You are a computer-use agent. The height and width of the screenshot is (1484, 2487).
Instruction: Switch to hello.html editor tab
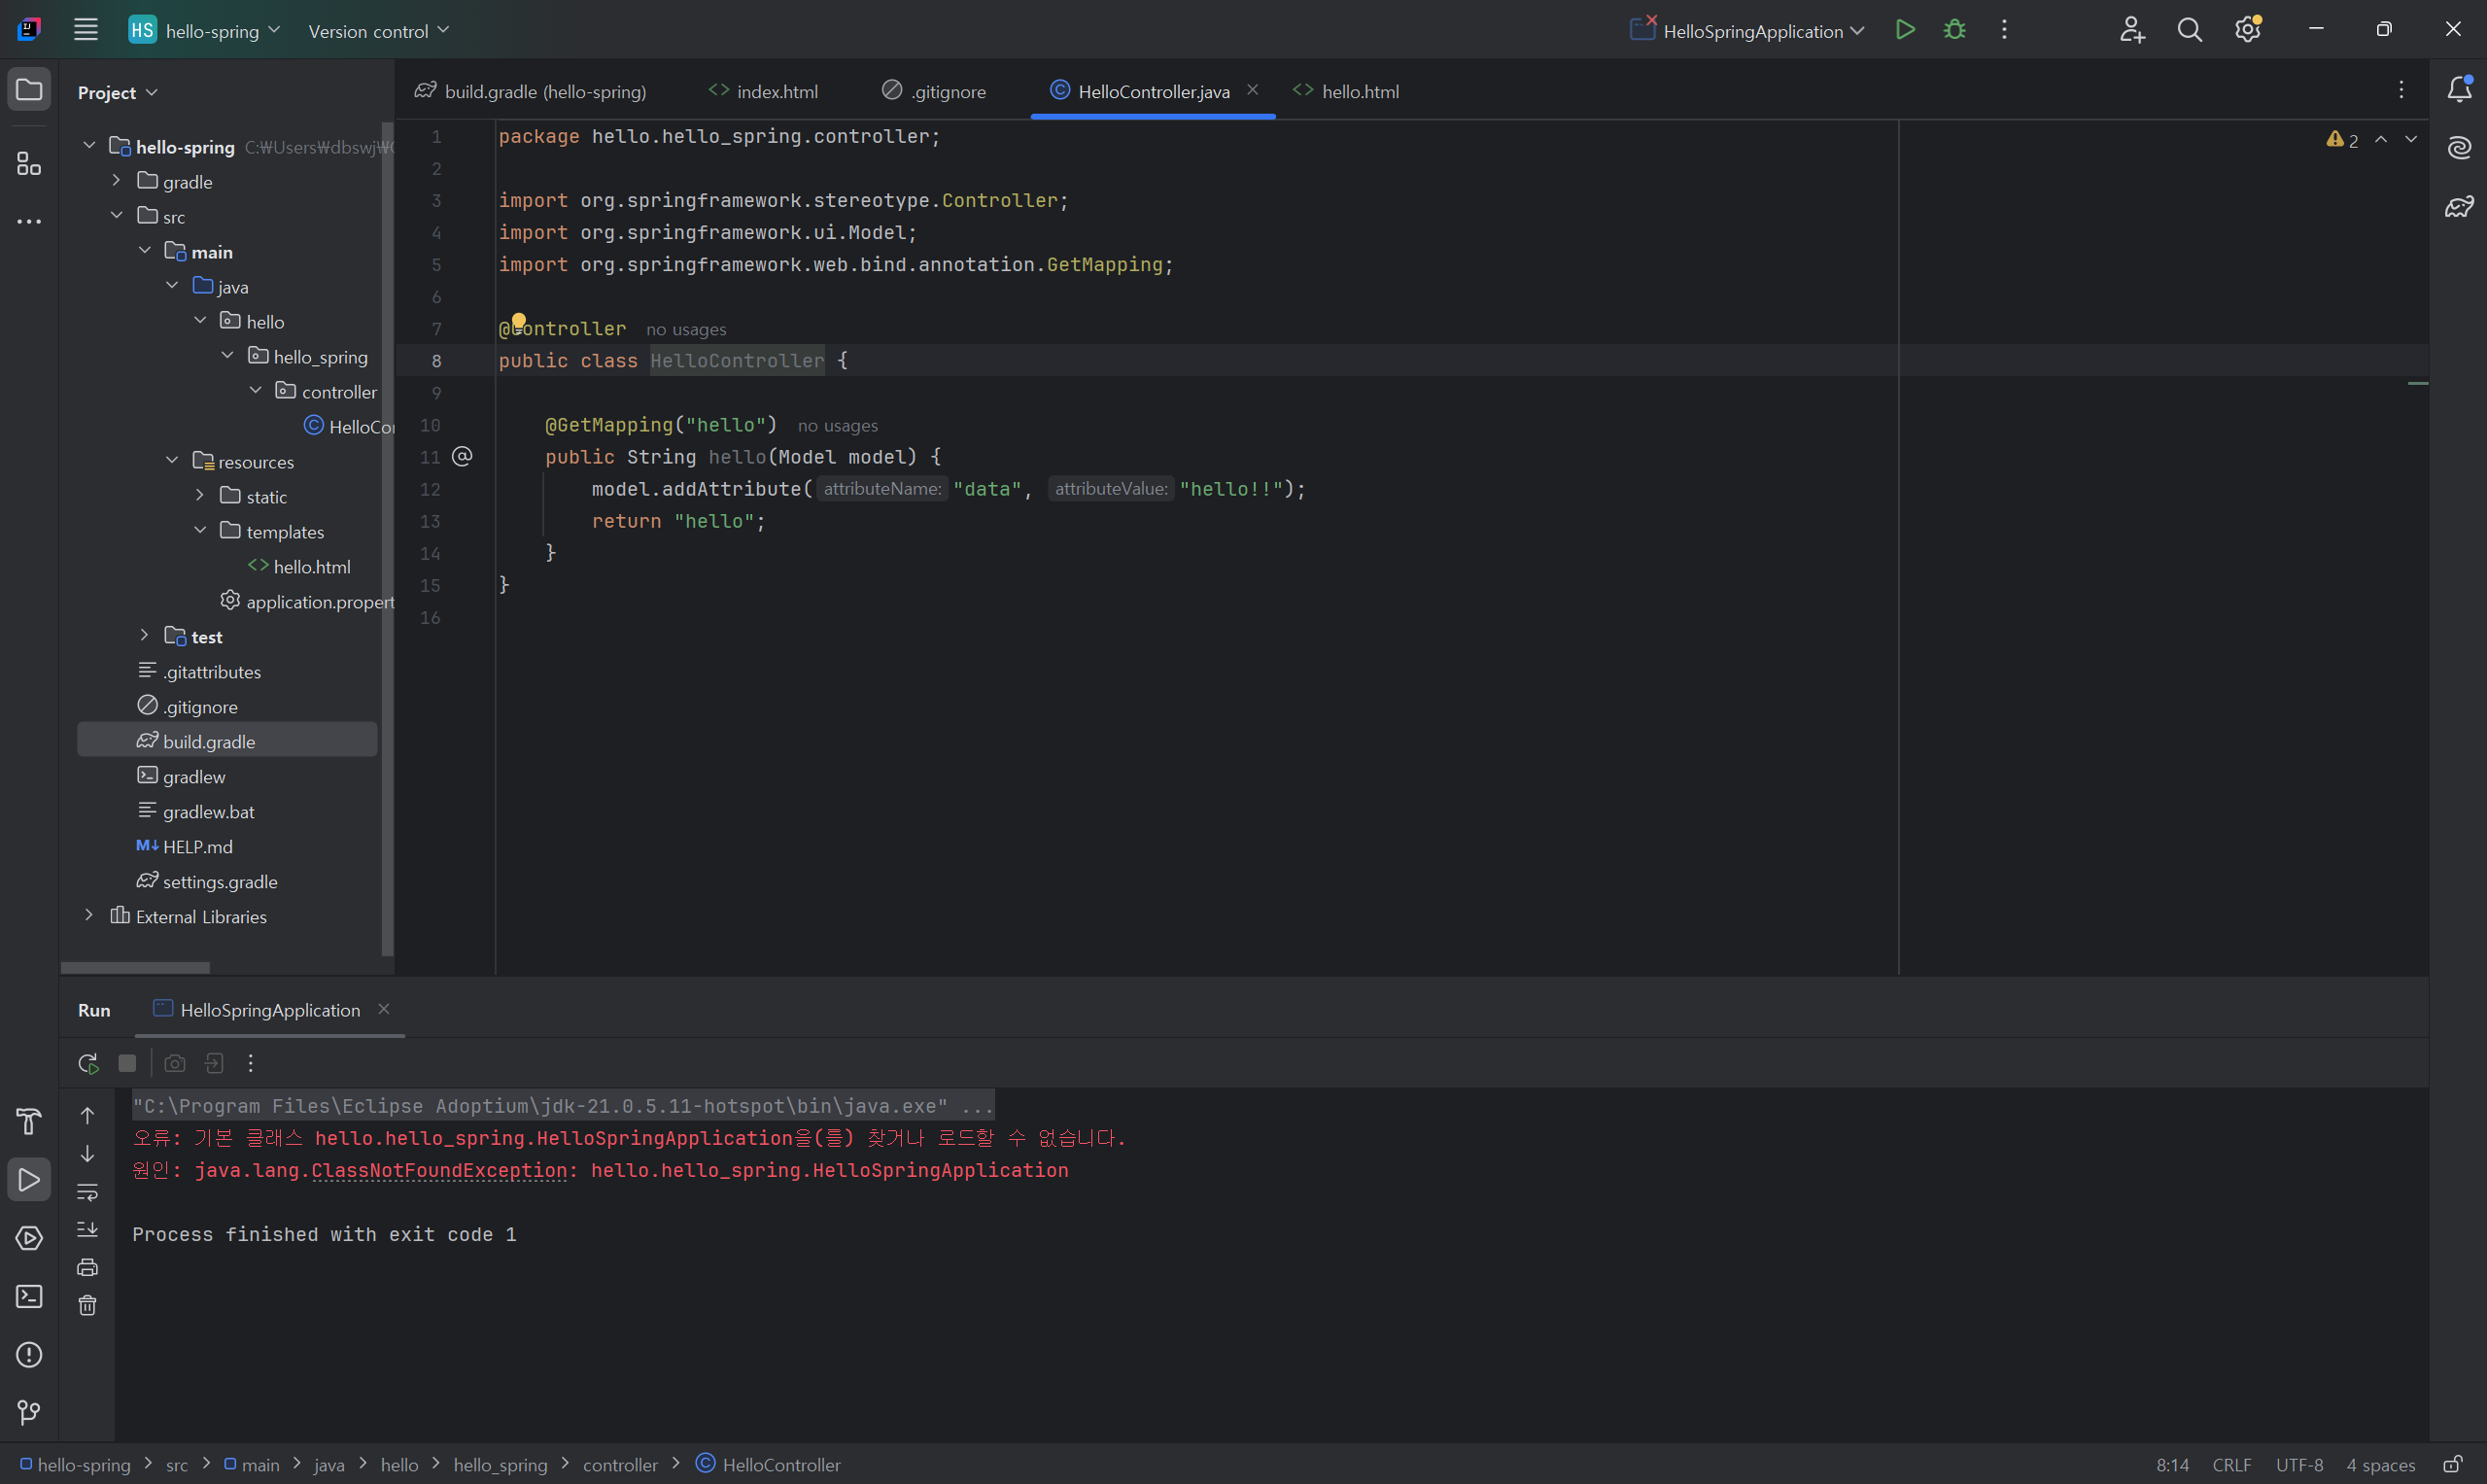coord(1346,91)
